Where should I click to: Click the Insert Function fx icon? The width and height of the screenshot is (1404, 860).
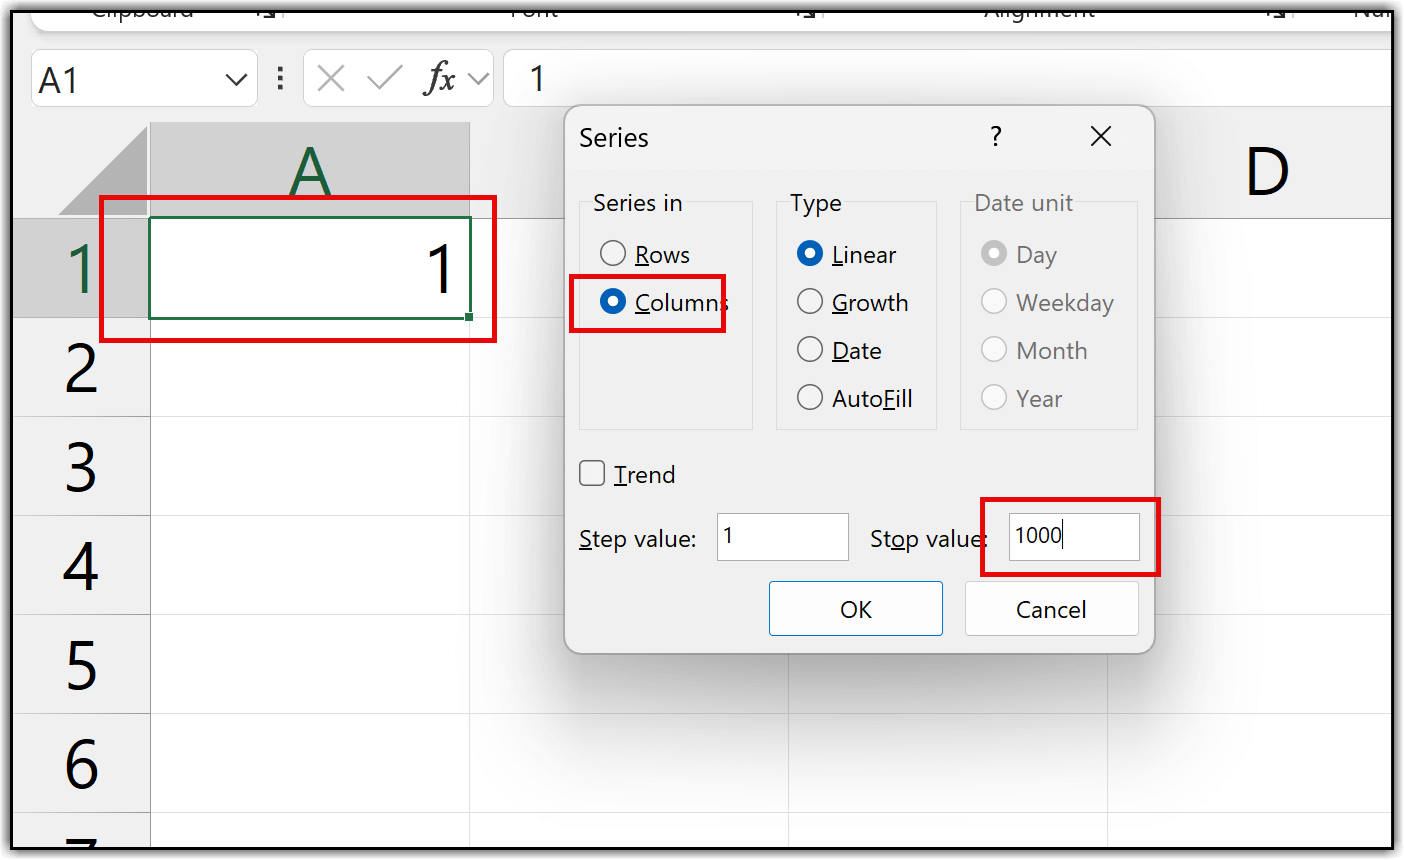click(440, 78)
